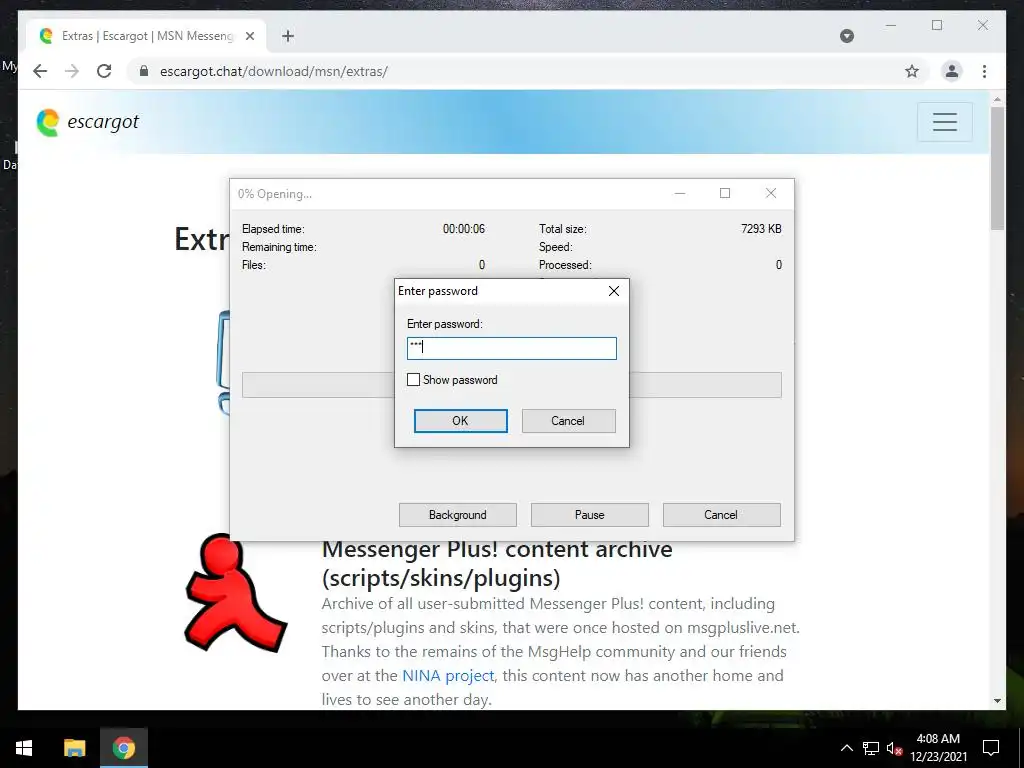Close the Enter password dialog
1024x768 pixels.
click(614, 291)
